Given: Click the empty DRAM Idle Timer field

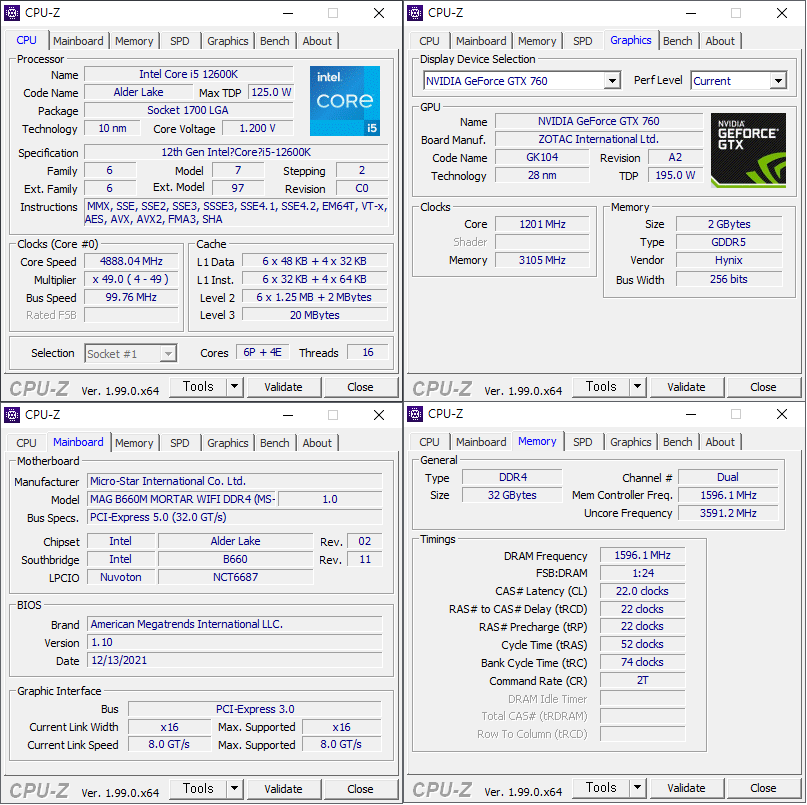Looking at the screenshot, I should pos(642,699).
